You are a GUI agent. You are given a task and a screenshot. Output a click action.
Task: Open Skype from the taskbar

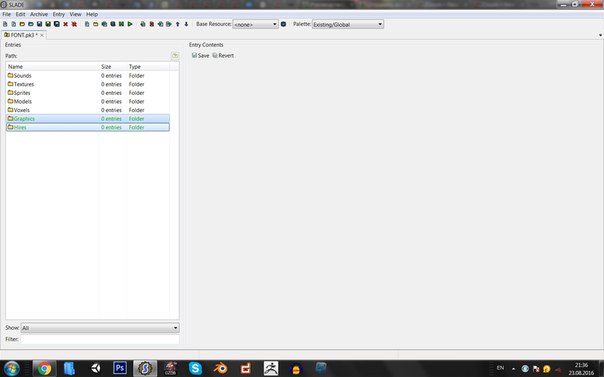coord(195,369)
